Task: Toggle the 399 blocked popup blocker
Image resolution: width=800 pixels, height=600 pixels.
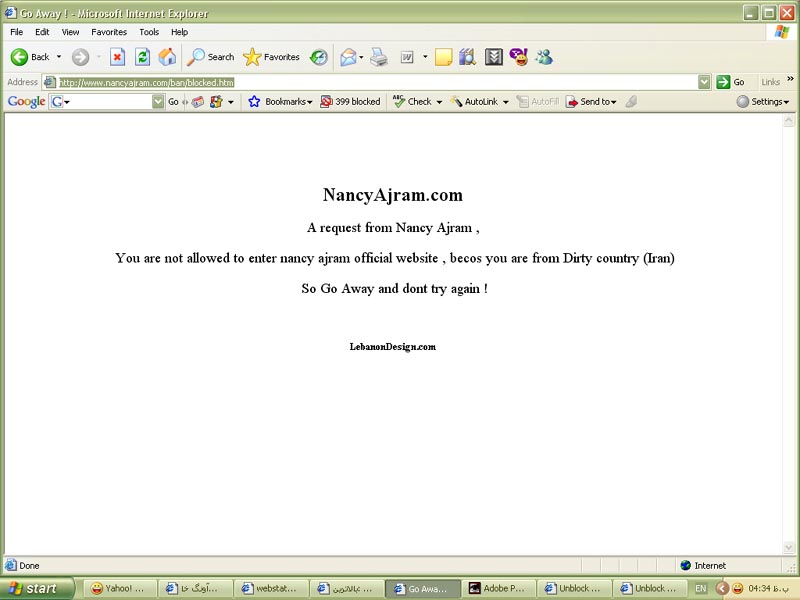Action: 350,102
